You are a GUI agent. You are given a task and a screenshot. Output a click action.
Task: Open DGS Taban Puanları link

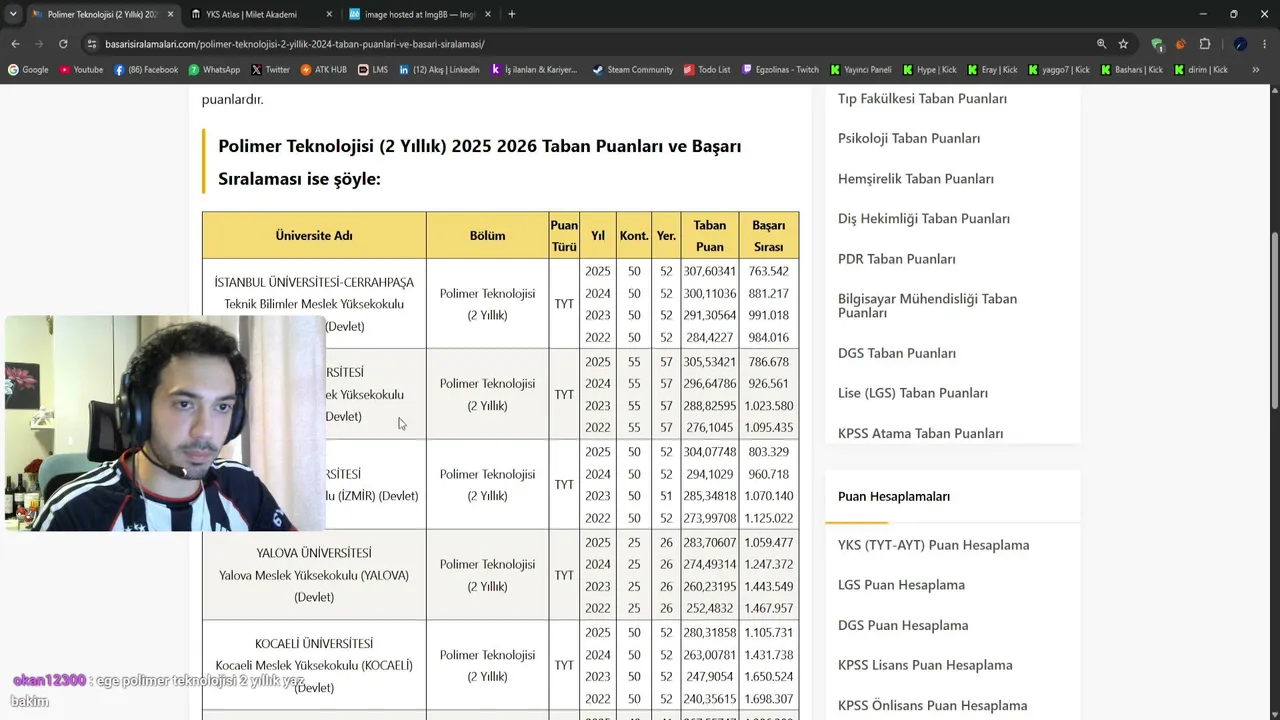[897, 353]
